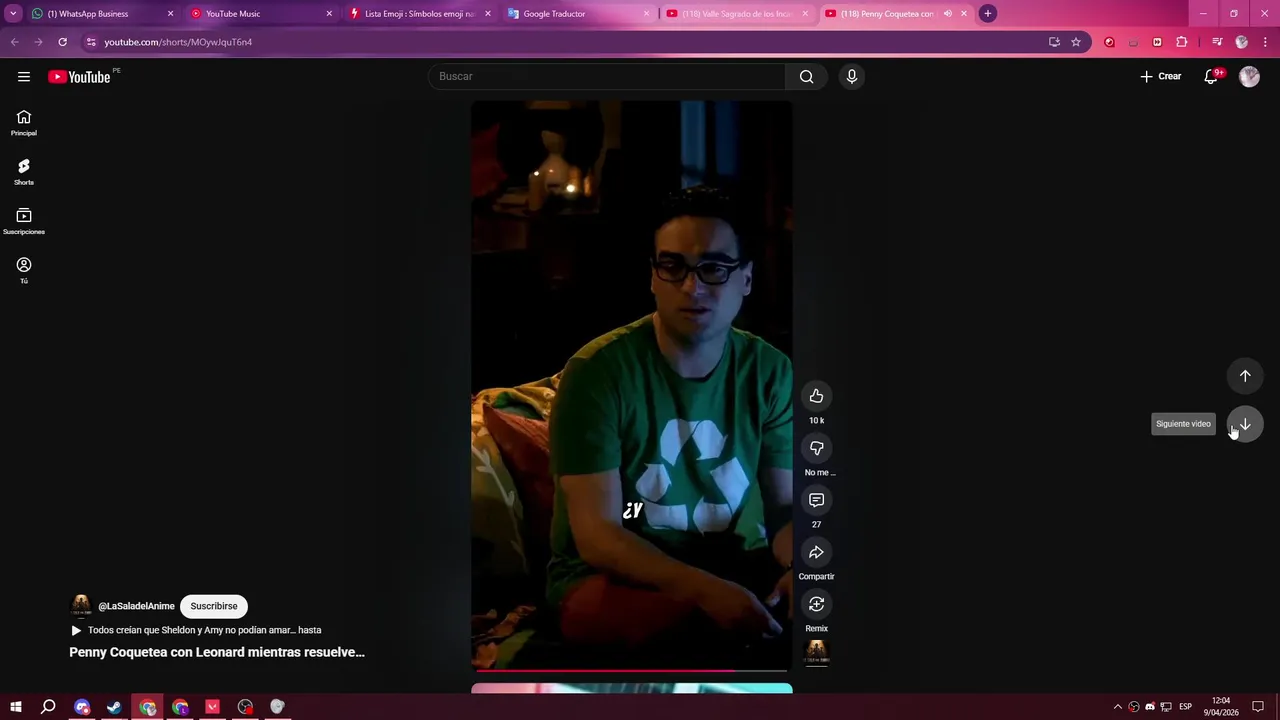
Task: Mute the Penny Coquetea tab audio
Action: point(947,14)
